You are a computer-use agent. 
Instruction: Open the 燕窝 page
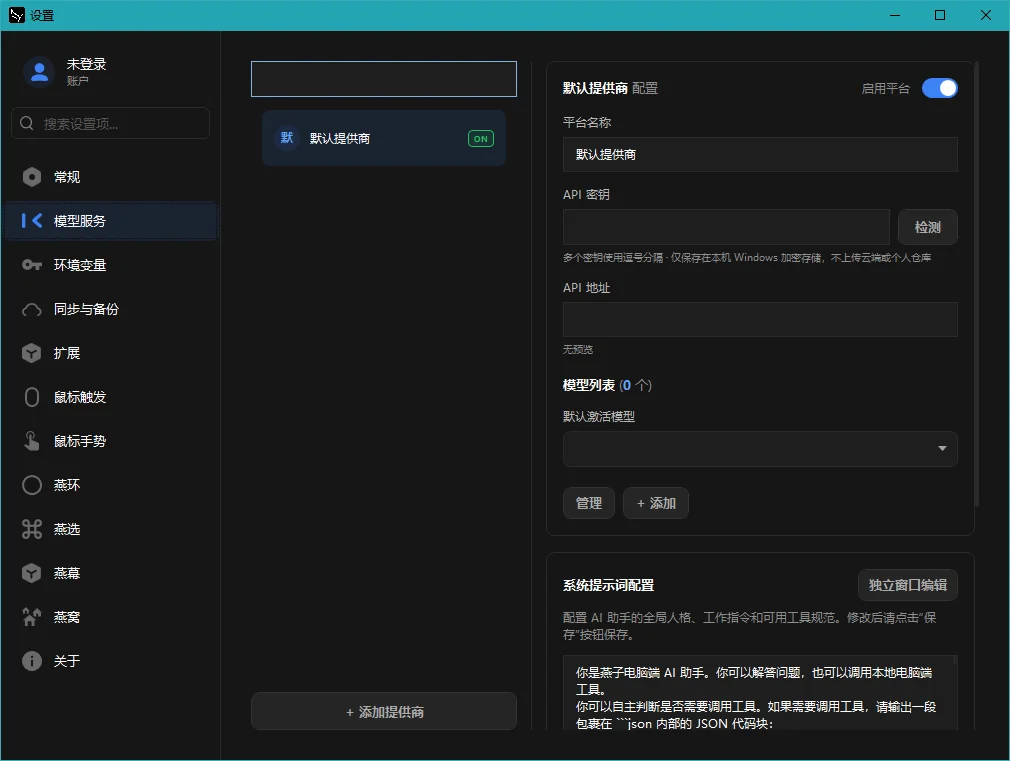111,617
